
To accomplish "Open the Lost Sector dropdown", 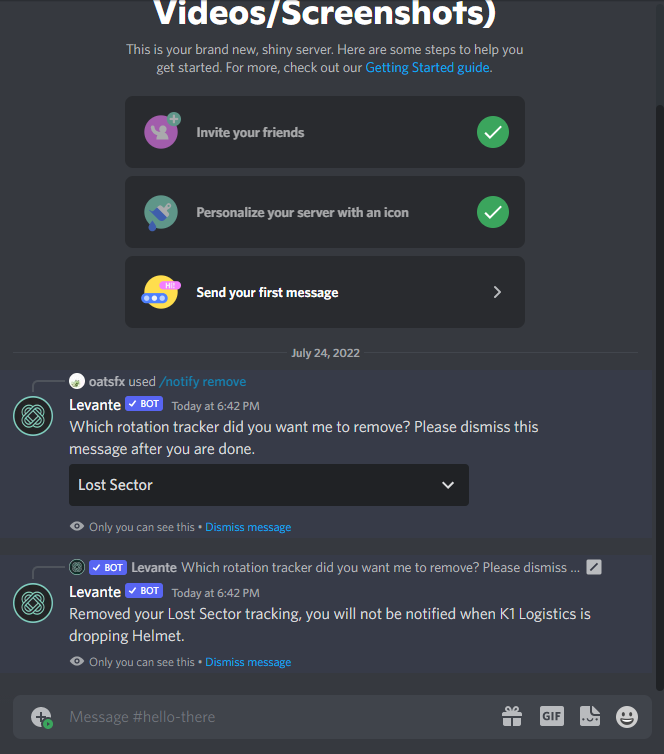I will coord(269,485).
